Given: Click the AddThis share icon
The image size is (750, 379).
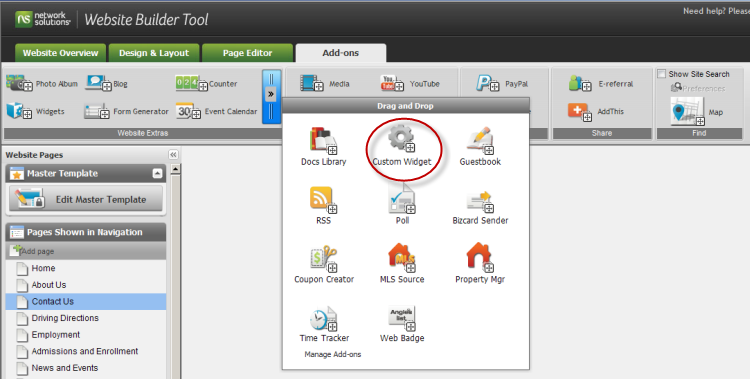Looking at the screenshot, I should (580, 111).
